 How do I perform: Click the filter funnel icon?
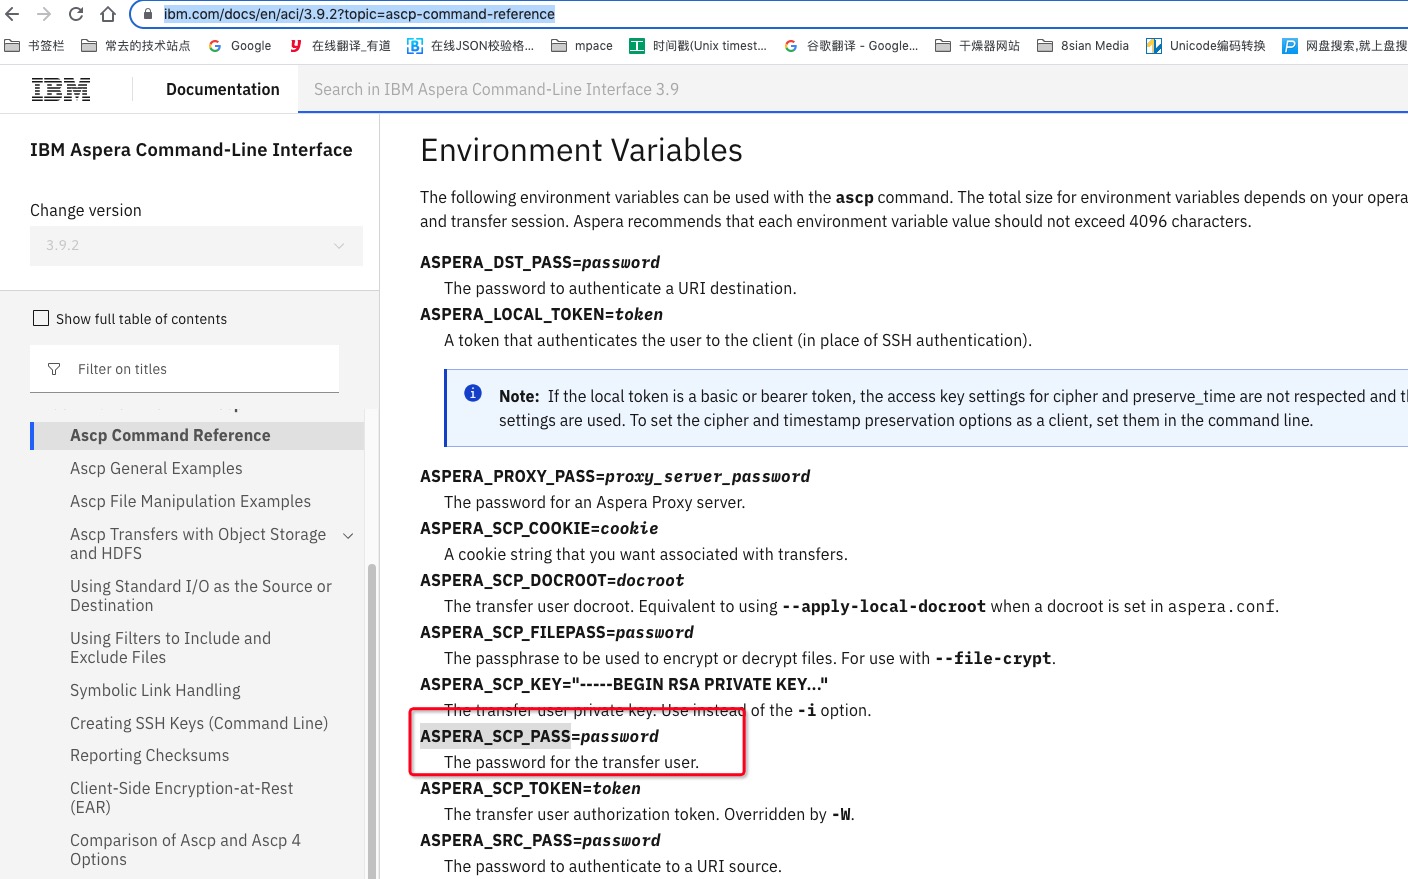54,369
